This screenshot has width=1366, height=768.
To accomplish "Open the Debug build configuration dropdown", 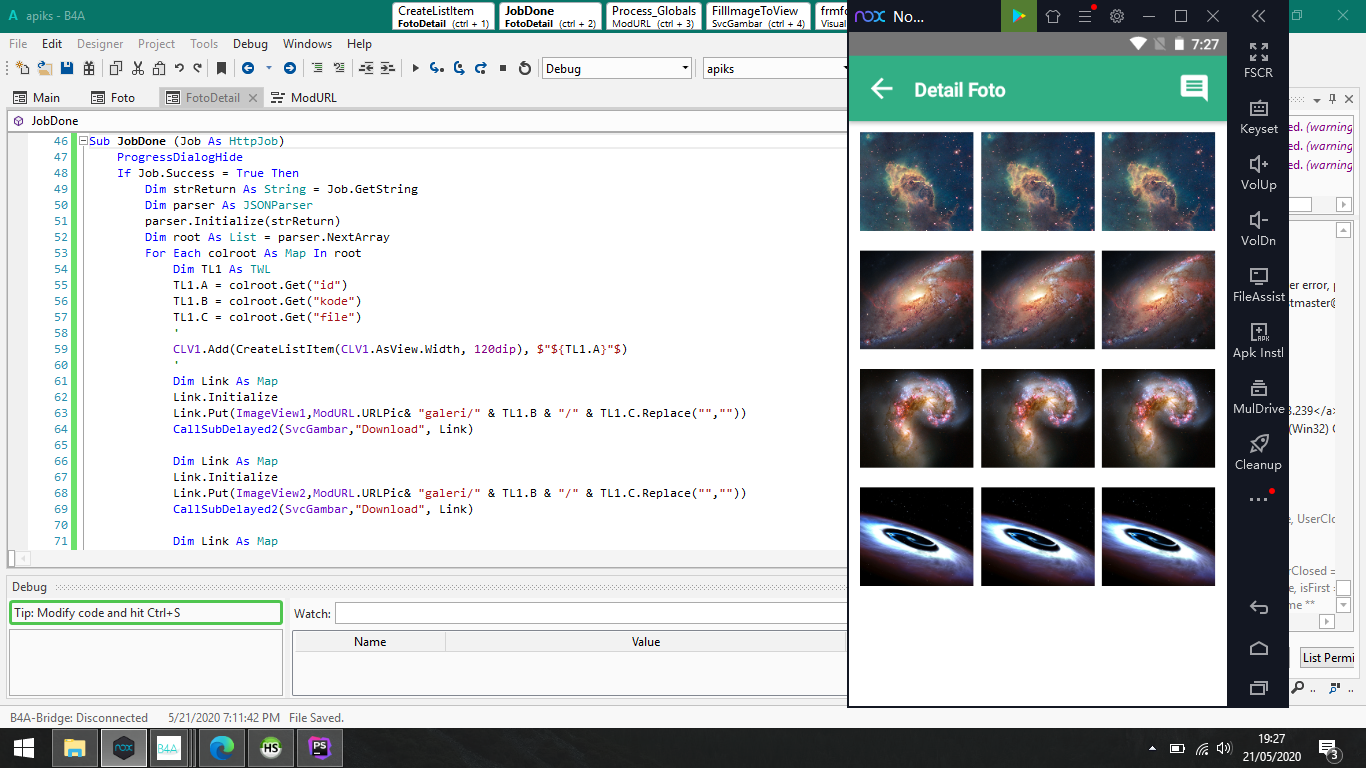I will [x=685, y=68].
